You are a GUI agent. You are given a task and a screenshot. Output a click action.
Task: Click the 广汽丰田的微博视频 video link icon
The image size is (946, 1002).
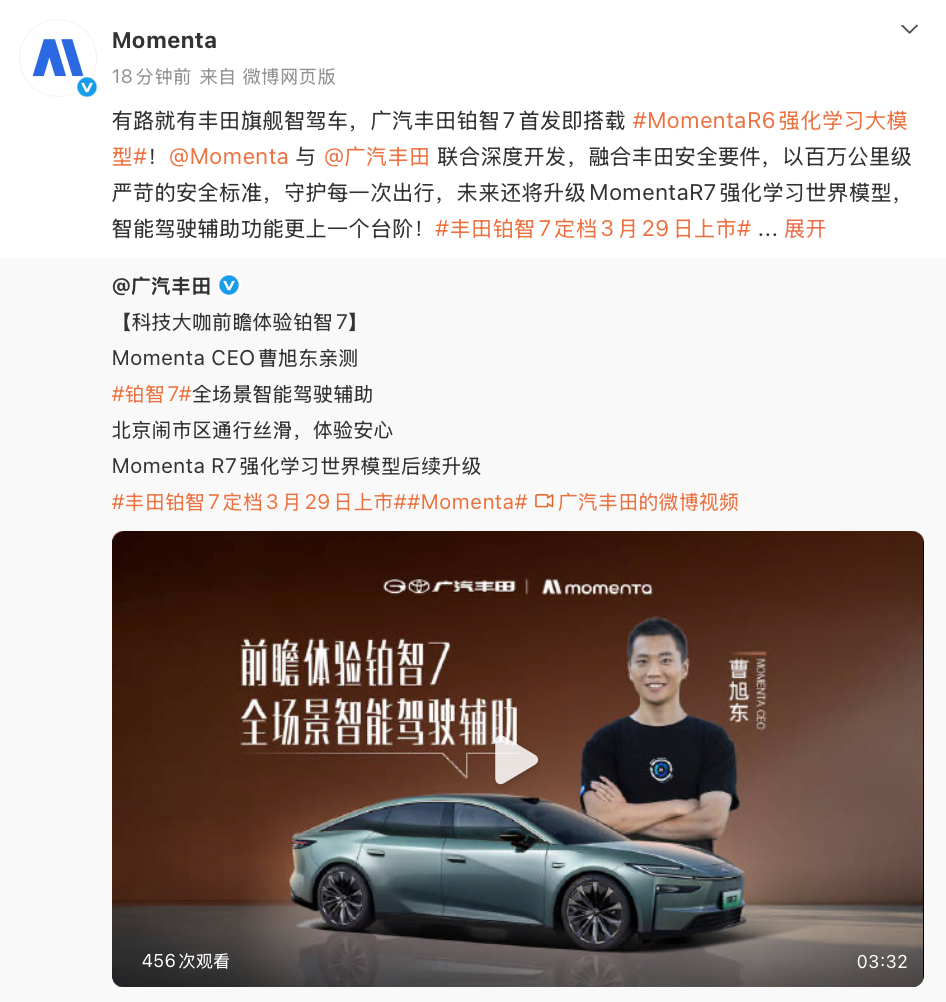tap(544, 502)
